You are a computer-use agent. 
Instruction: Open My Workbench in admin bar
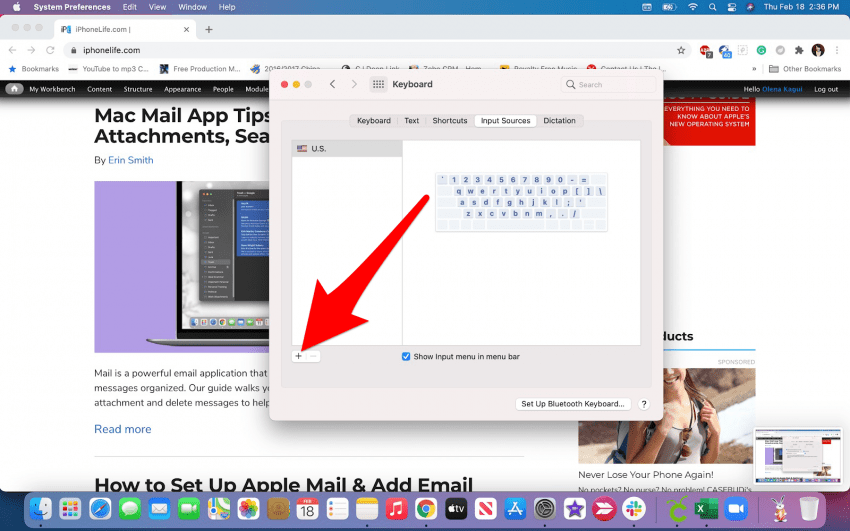[x=52, y=89]
